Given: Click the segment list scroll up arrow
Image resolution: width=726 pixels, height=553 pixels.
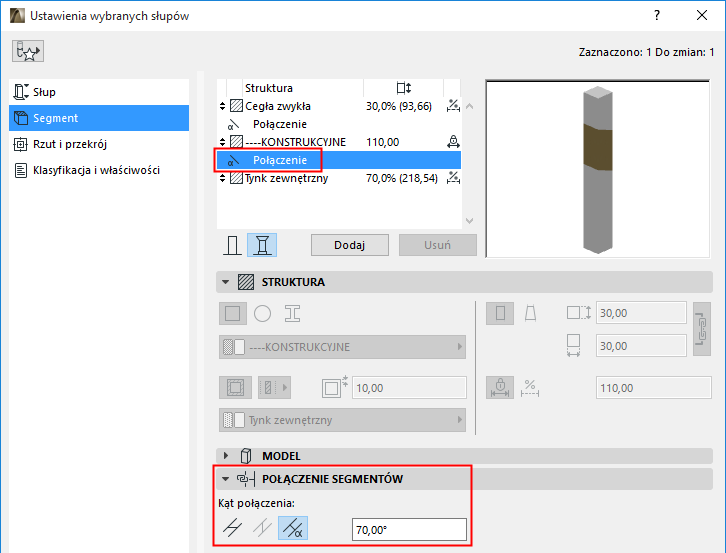Looking at the screenshot, I should point(469,106).
